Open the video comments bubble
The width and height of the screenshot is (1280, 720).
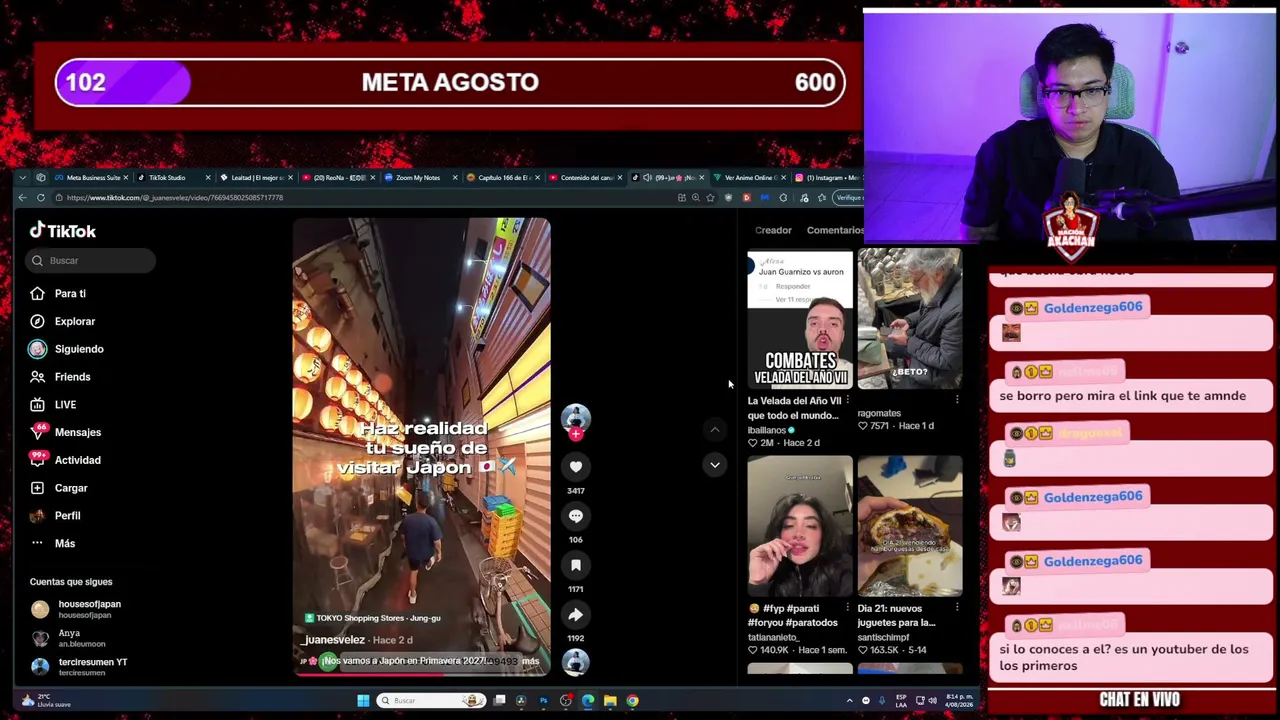click(575, 516)
